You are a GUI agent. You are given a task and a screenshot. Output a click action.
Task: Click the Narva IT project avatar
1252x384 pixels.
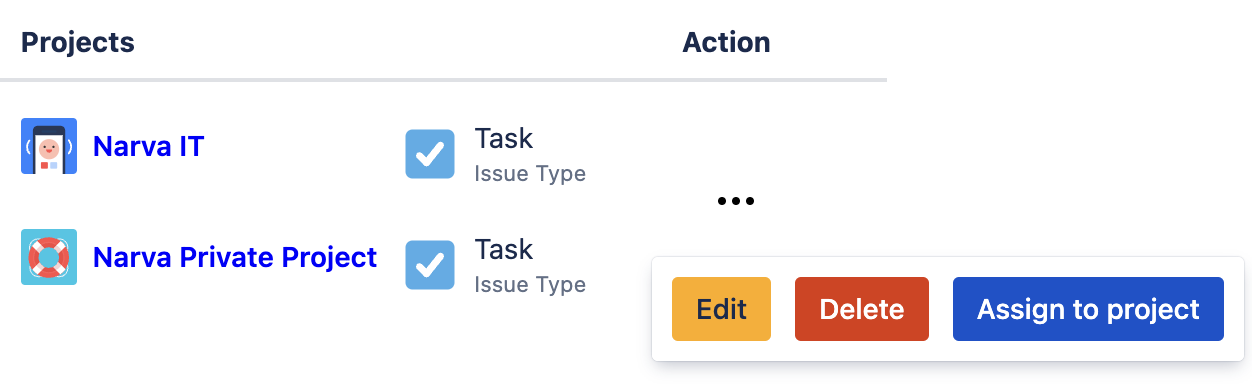click(x=49, y=146)
